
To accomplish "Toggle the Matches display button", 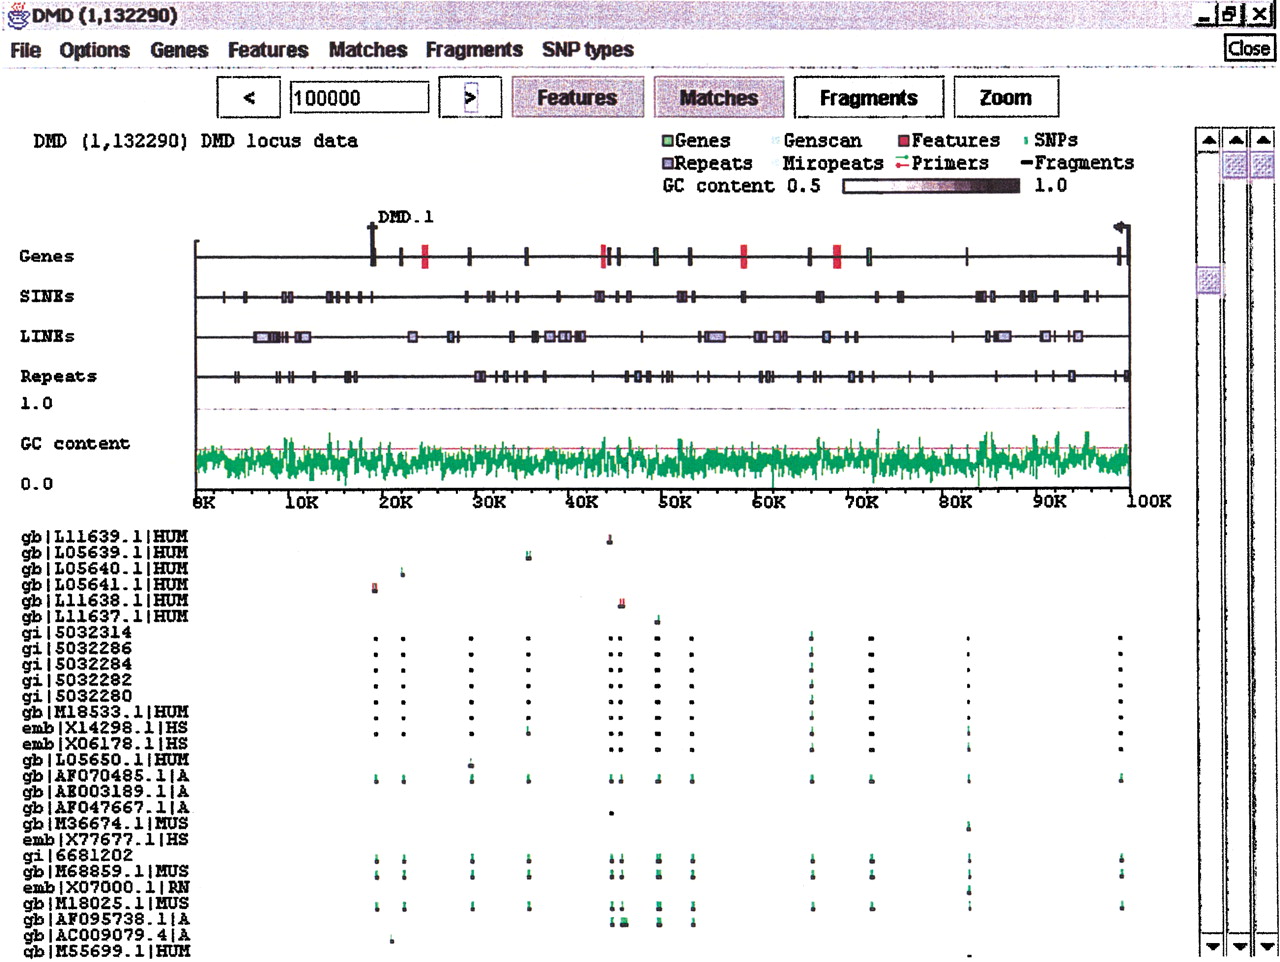I will click(718, 98).
